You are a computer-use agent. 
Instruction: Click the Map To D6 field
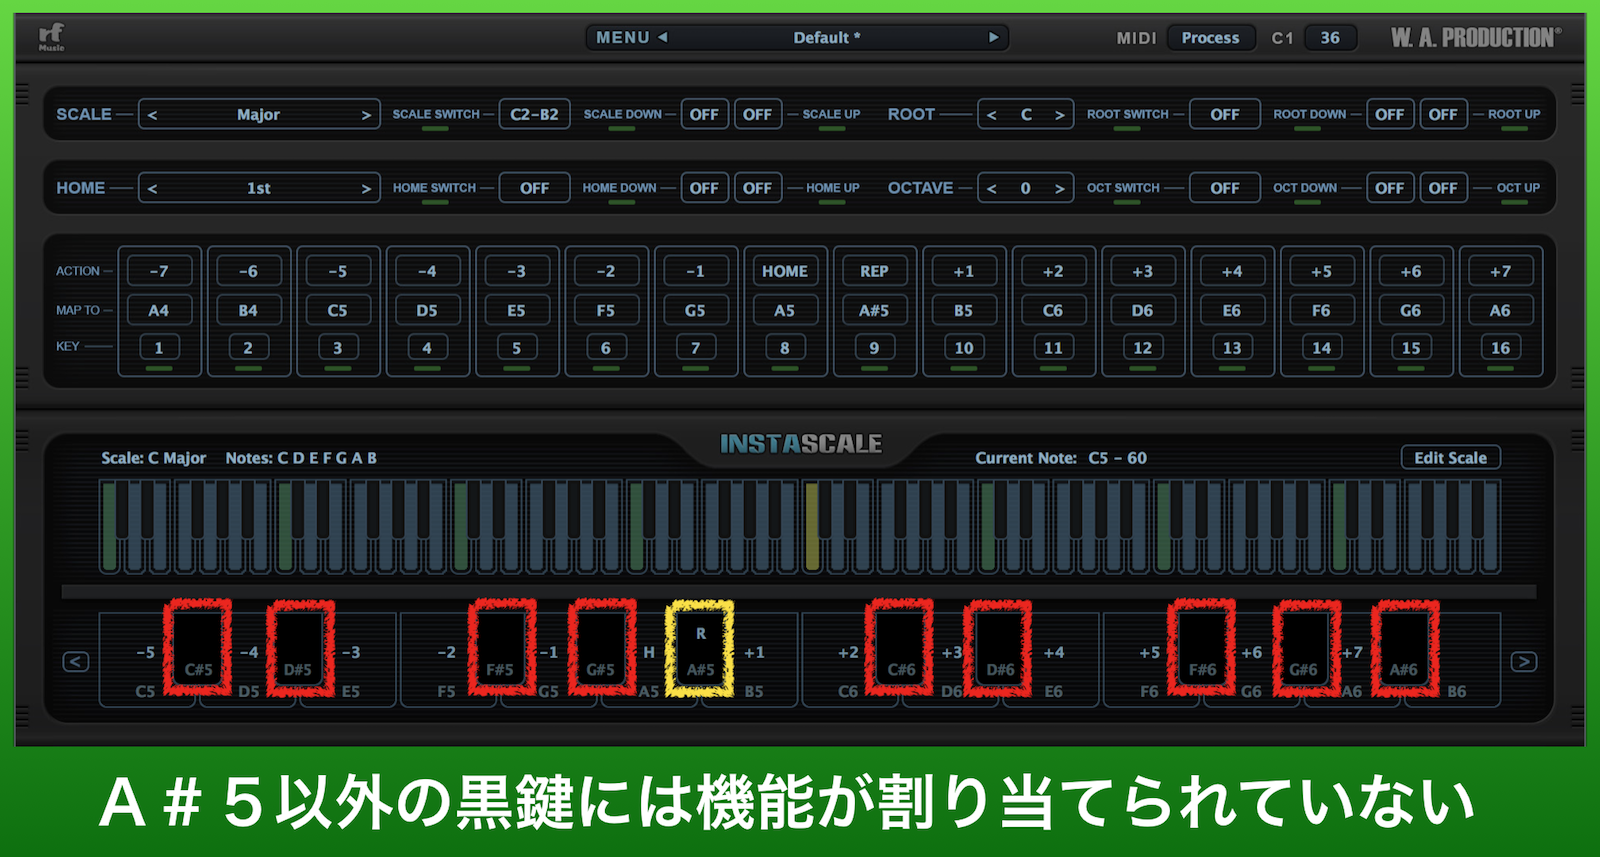click(x=1142, y=310)
